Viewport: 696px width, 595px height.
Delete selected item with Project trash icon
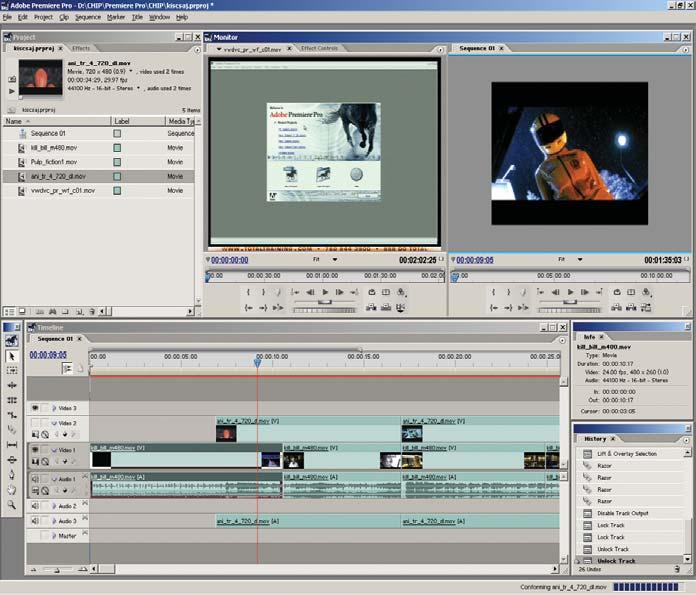point(92,312)
